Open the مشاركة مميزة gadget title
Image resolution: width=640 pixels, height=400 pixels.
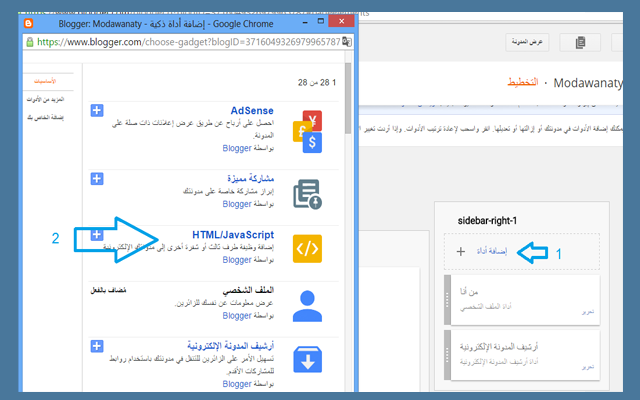point(250,178)
